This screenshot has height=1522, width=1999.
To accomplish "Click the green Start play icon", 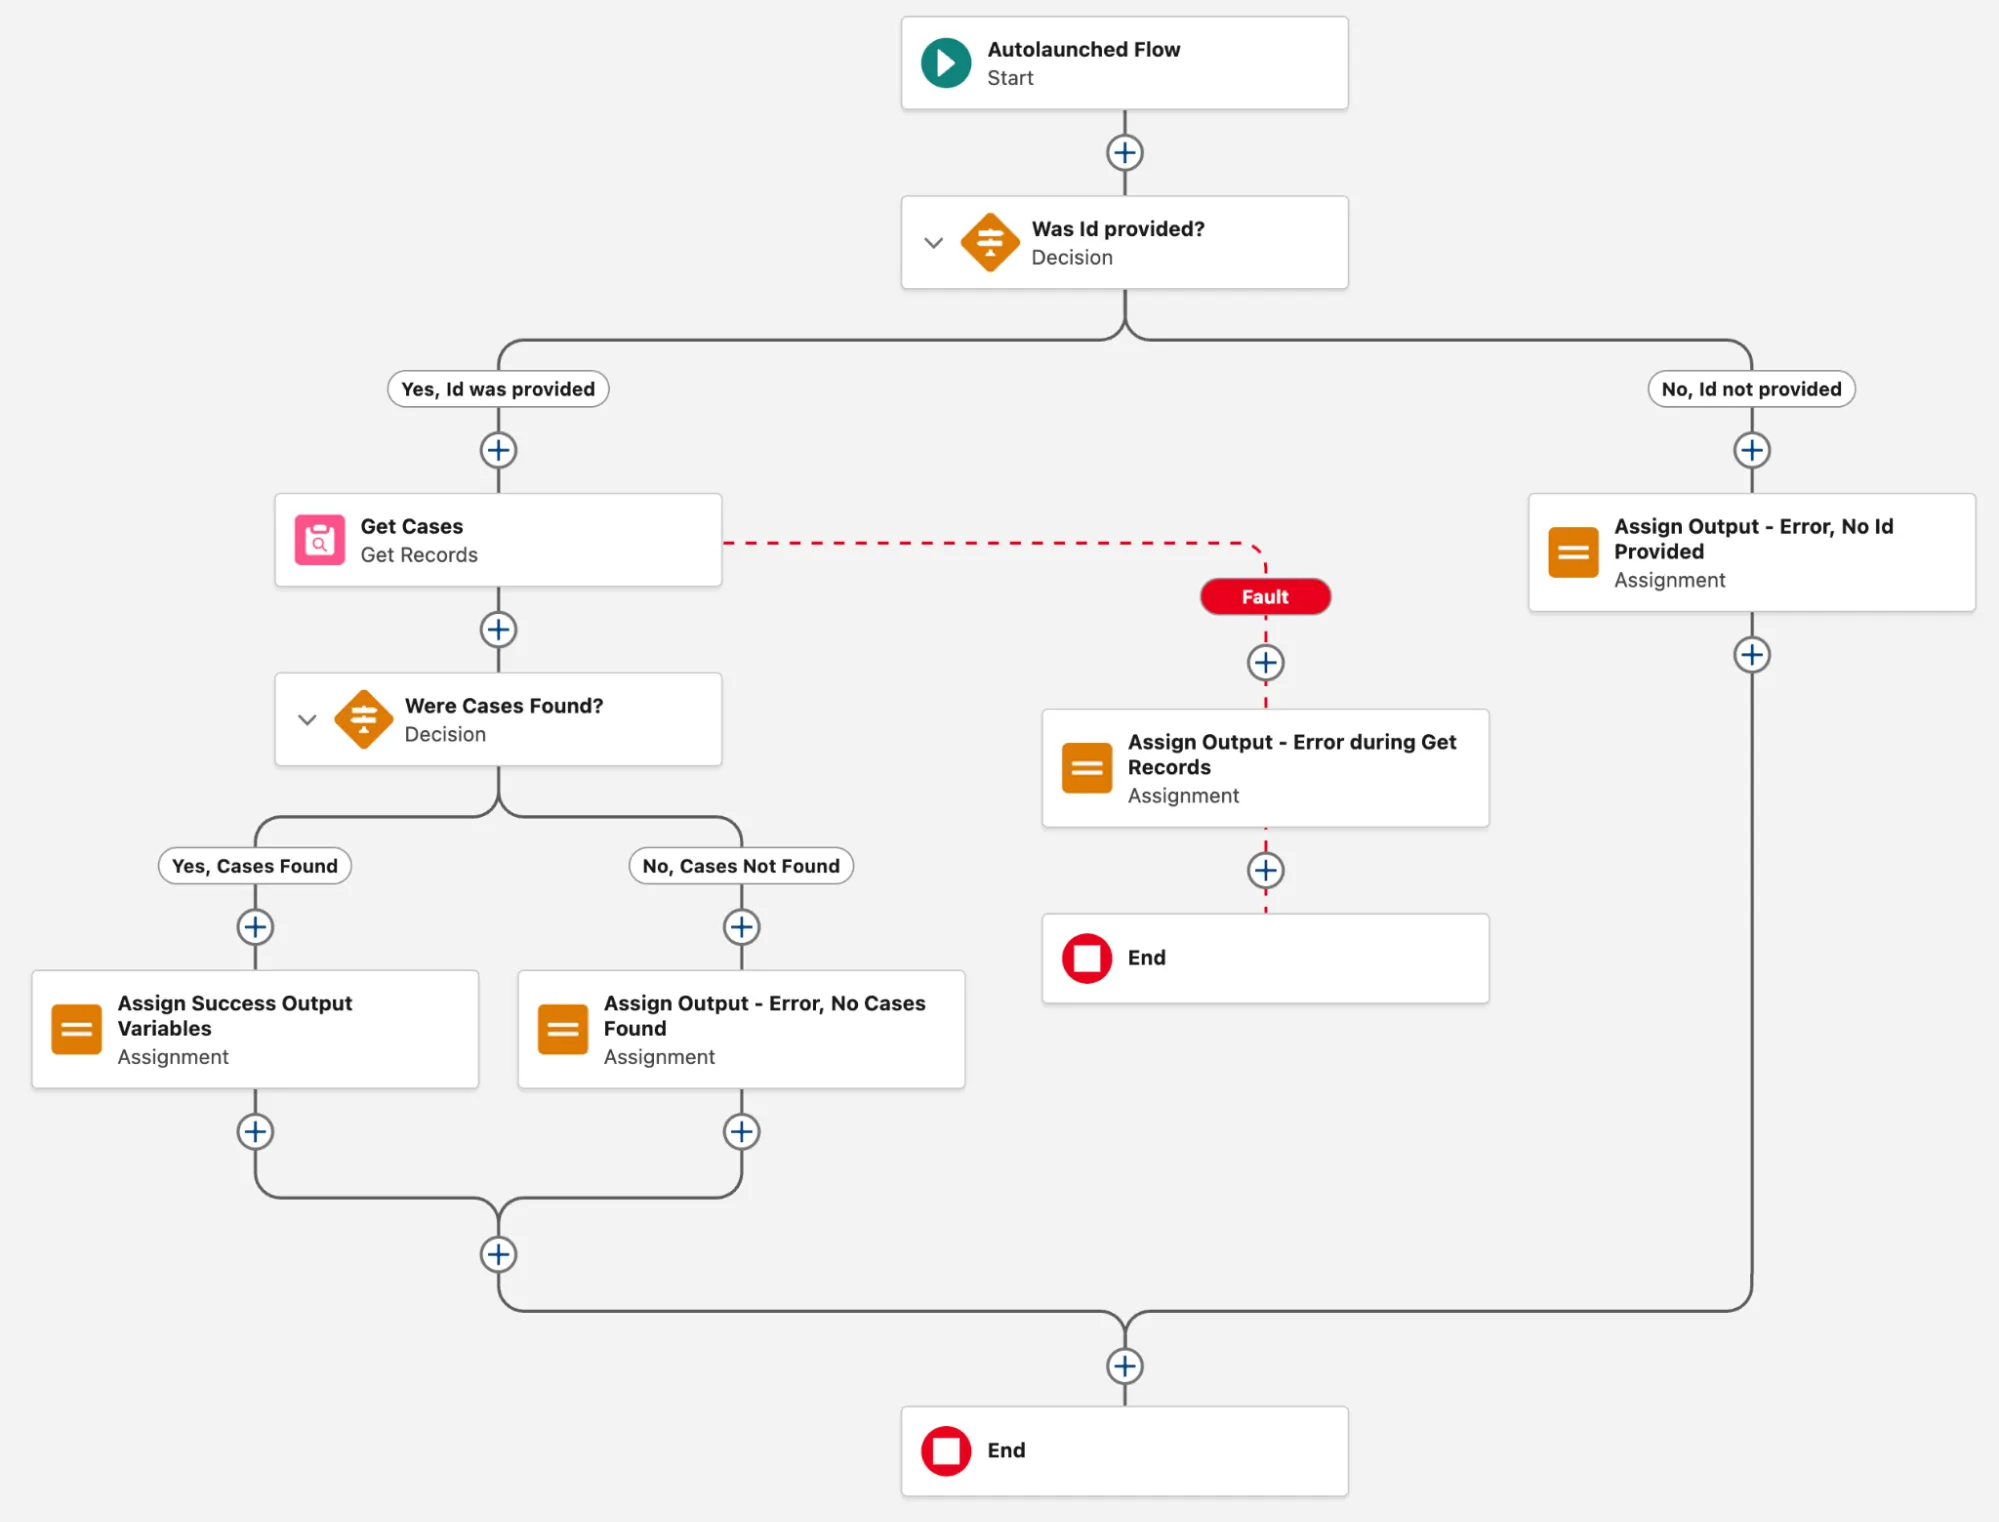I will tap(945, 63).
